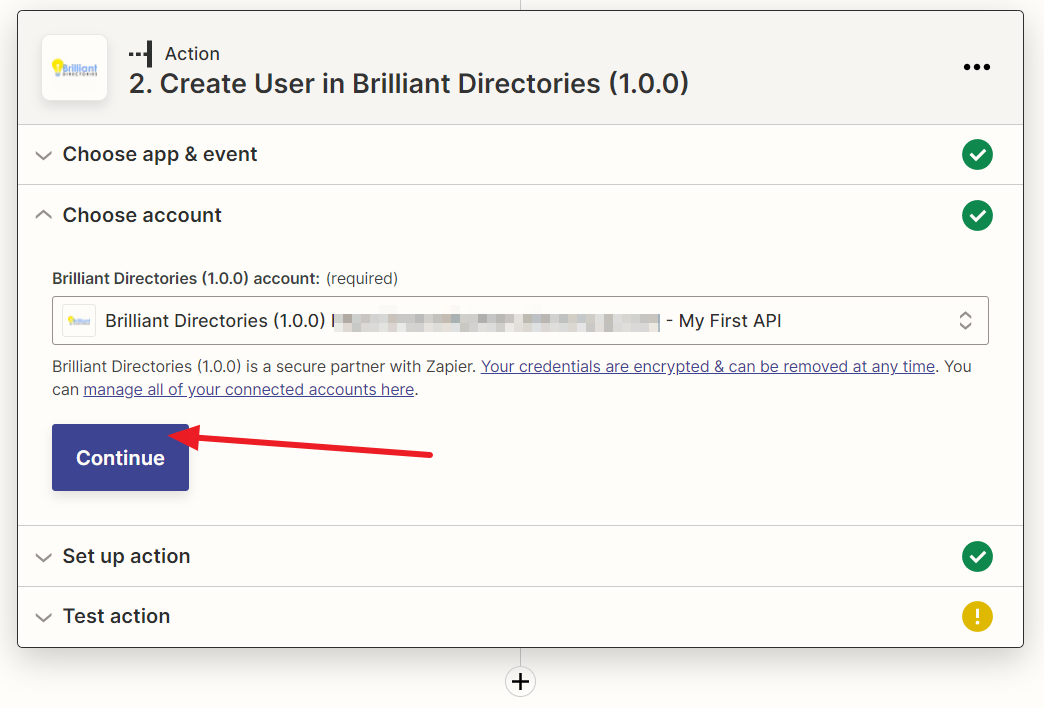Viewport: 1044px width, 708px height.
Task: Click the Choose app & event heading
Action: tap(160, 155)
